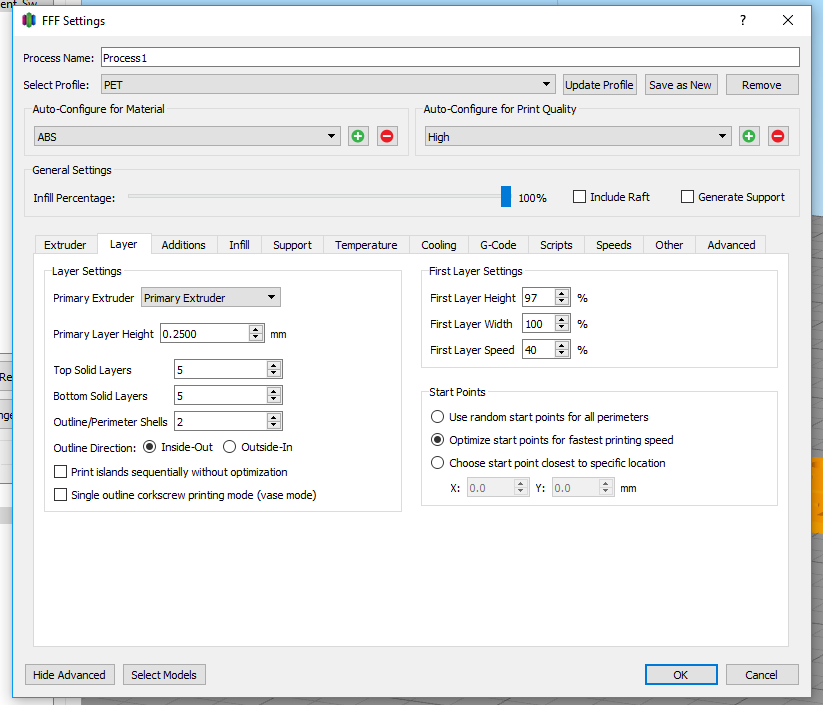Add a print quality with green plus

749,136
